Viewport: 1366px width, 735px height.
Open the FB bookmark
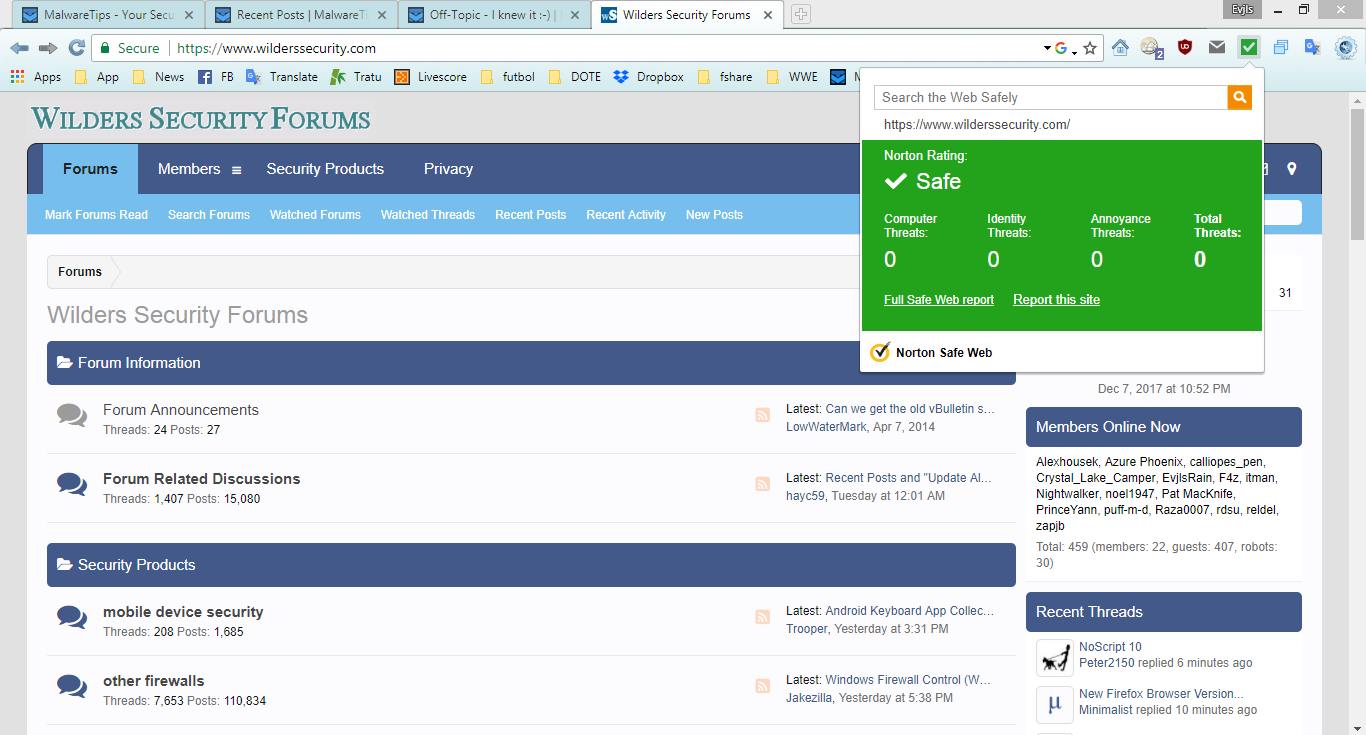(x=215, y=77)
